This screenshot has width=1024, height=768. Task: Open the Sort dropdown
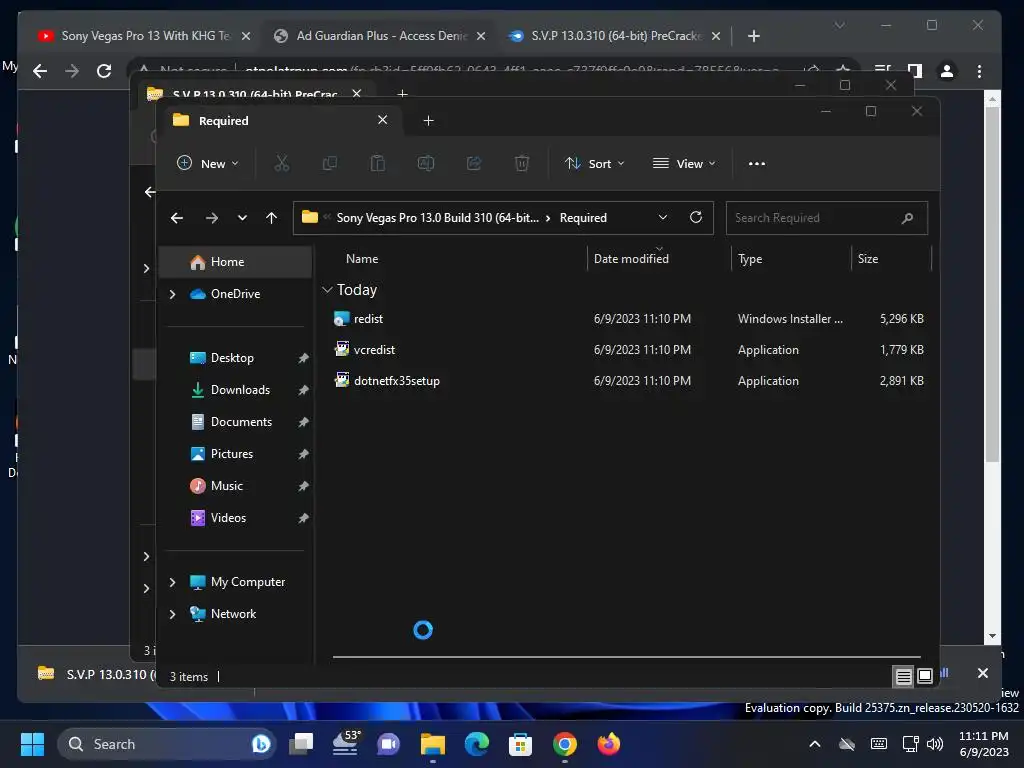coord(594,163)
